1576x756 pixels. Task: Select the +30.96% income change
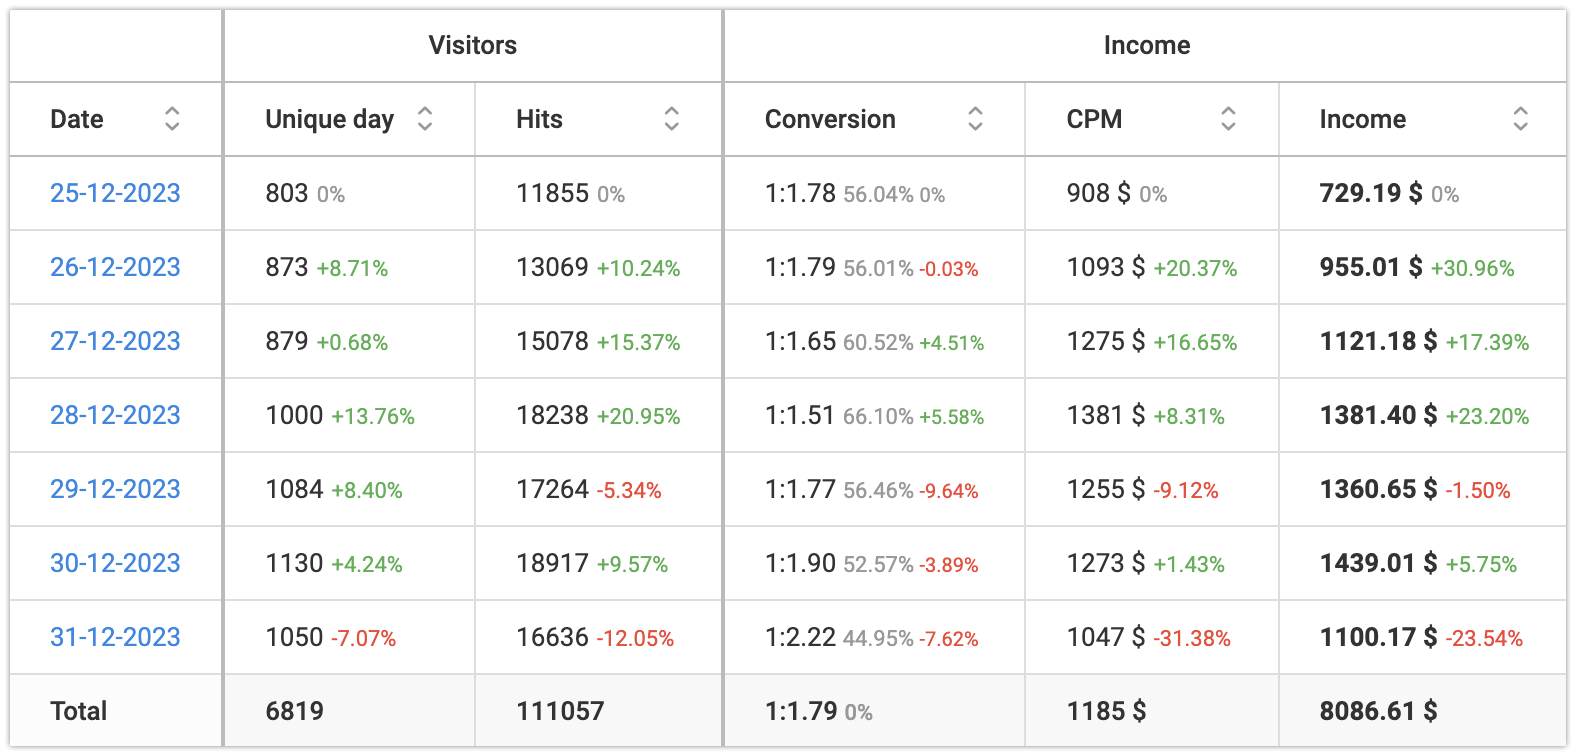click(x=1473, y=268)
